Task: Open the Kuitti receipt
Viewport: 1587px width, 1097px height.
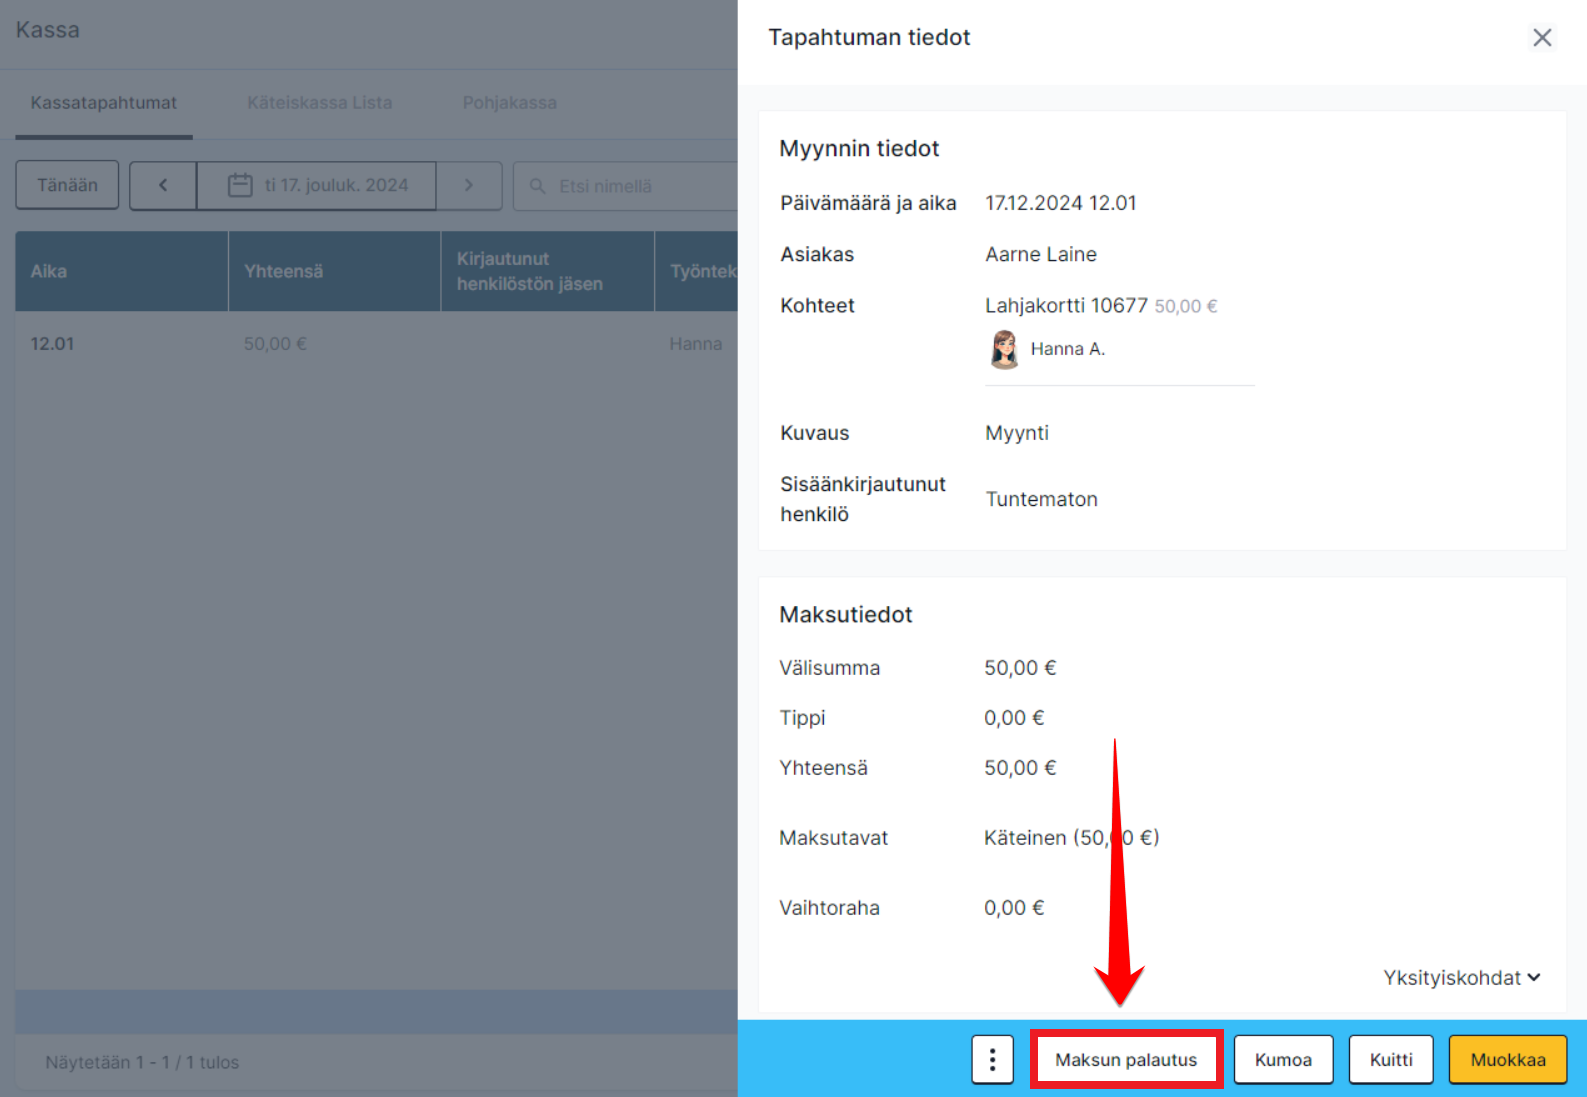Action: [1391, 1059]
